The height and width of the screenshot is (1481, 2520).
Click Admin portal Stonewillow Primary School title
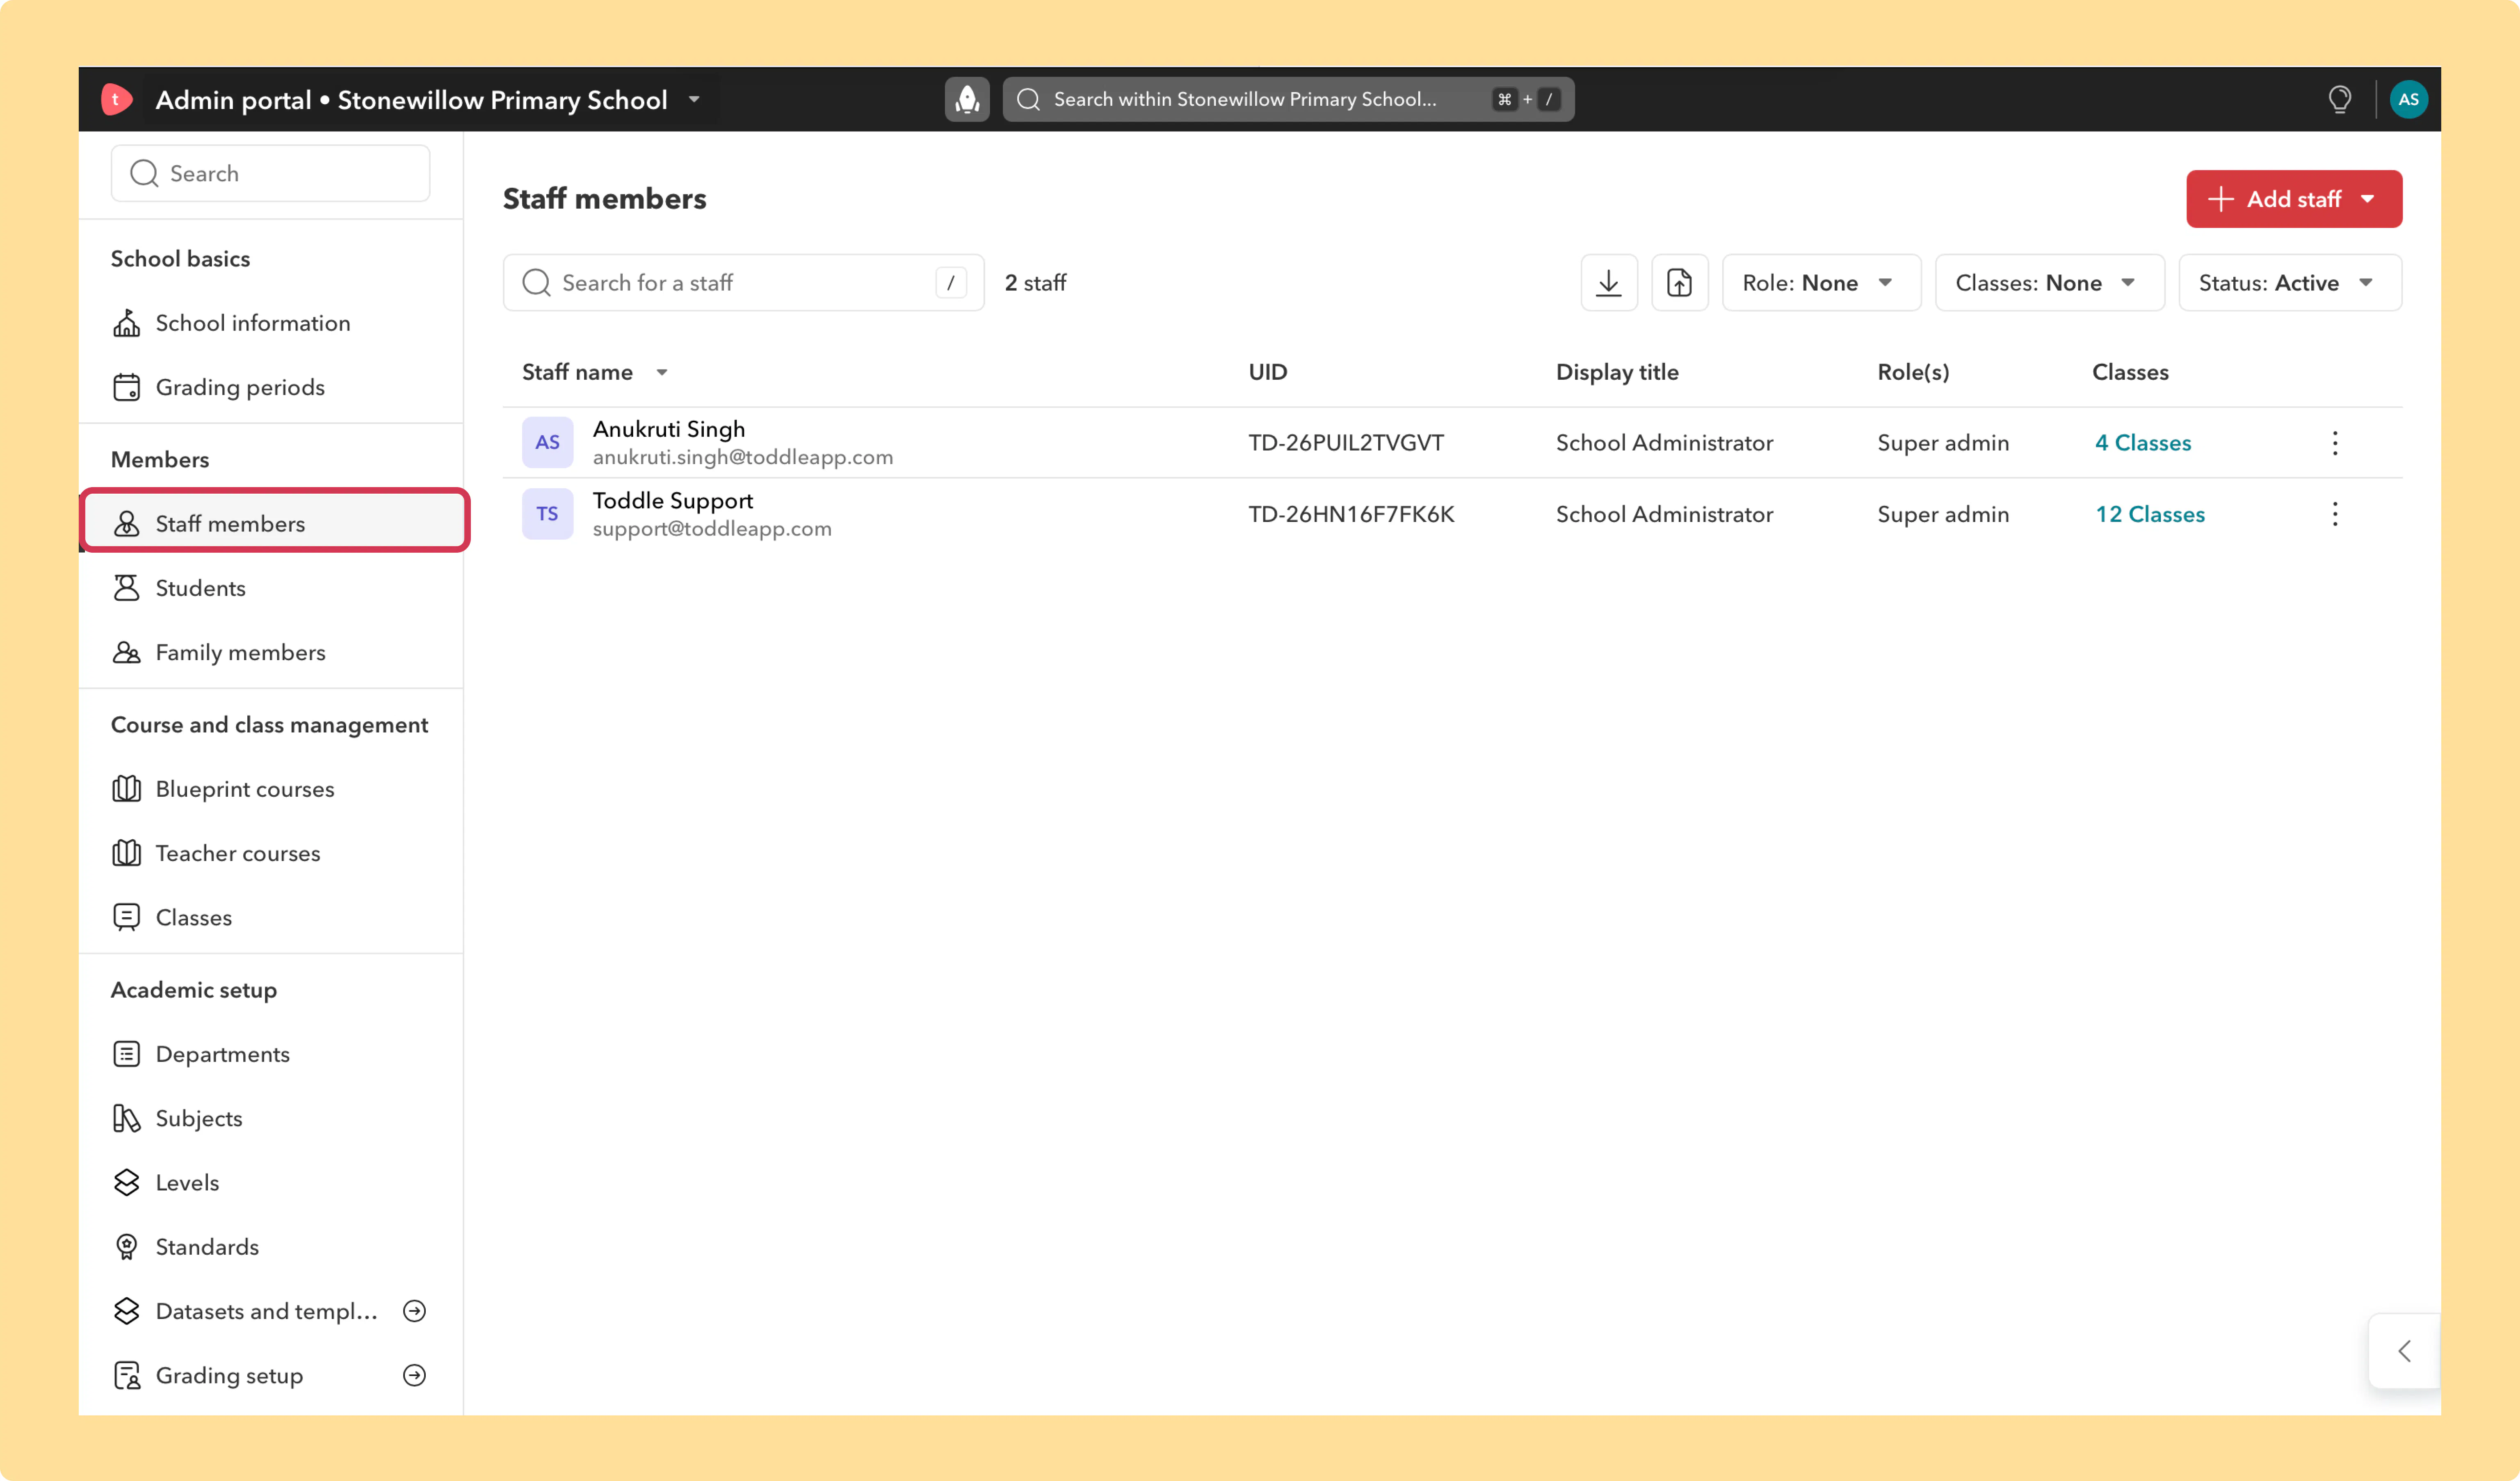point(411,100)
